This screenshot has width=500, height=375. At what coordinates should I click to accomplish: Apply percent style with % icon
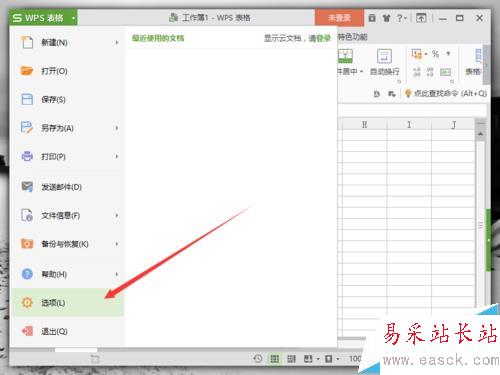pos(435,54)
